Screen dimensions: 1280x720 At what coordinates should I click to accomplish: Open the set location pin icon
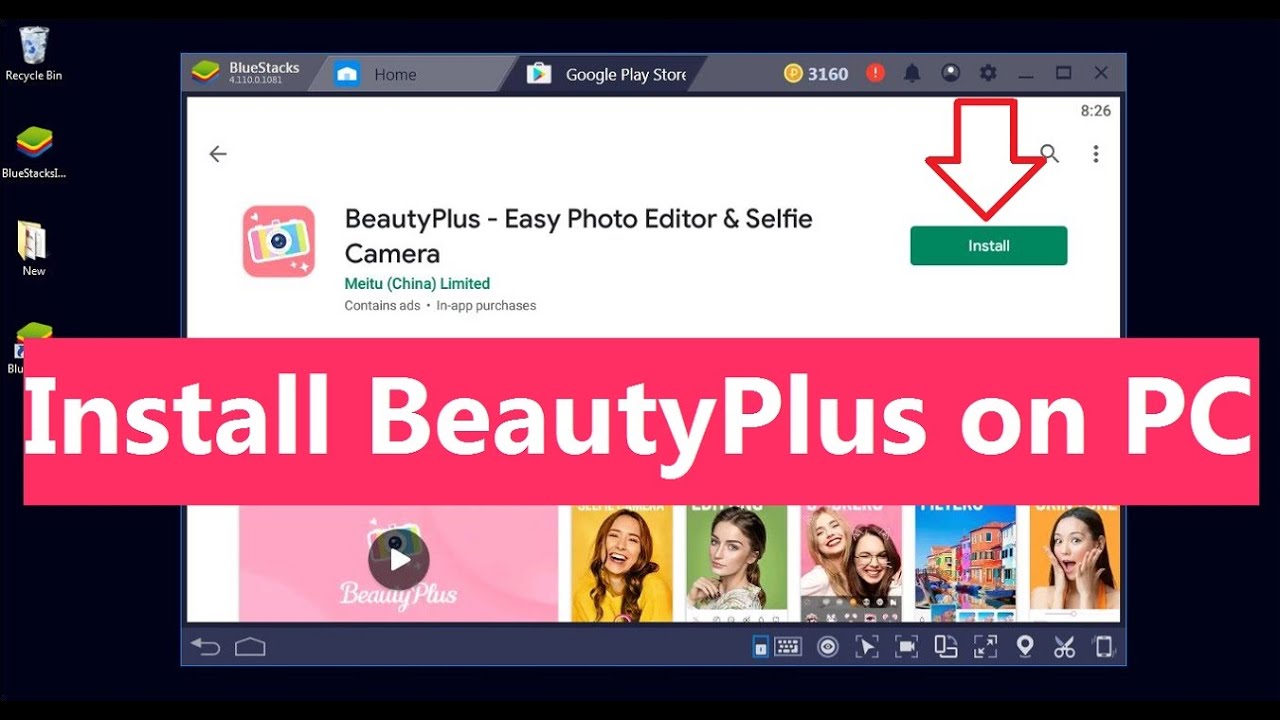(x=1024, y=647)
